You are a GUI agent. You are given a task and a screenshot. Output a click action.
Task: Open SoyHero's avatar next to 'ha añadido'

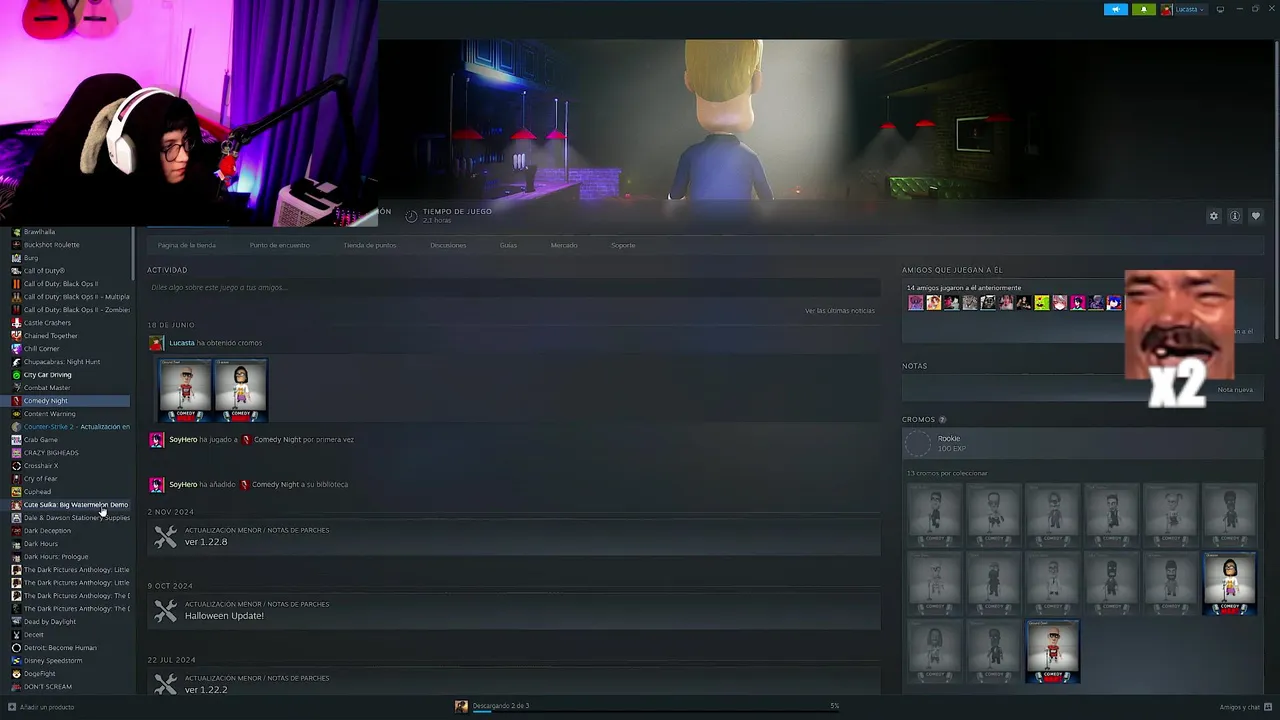pyautogui.click(x=156, y=485)
